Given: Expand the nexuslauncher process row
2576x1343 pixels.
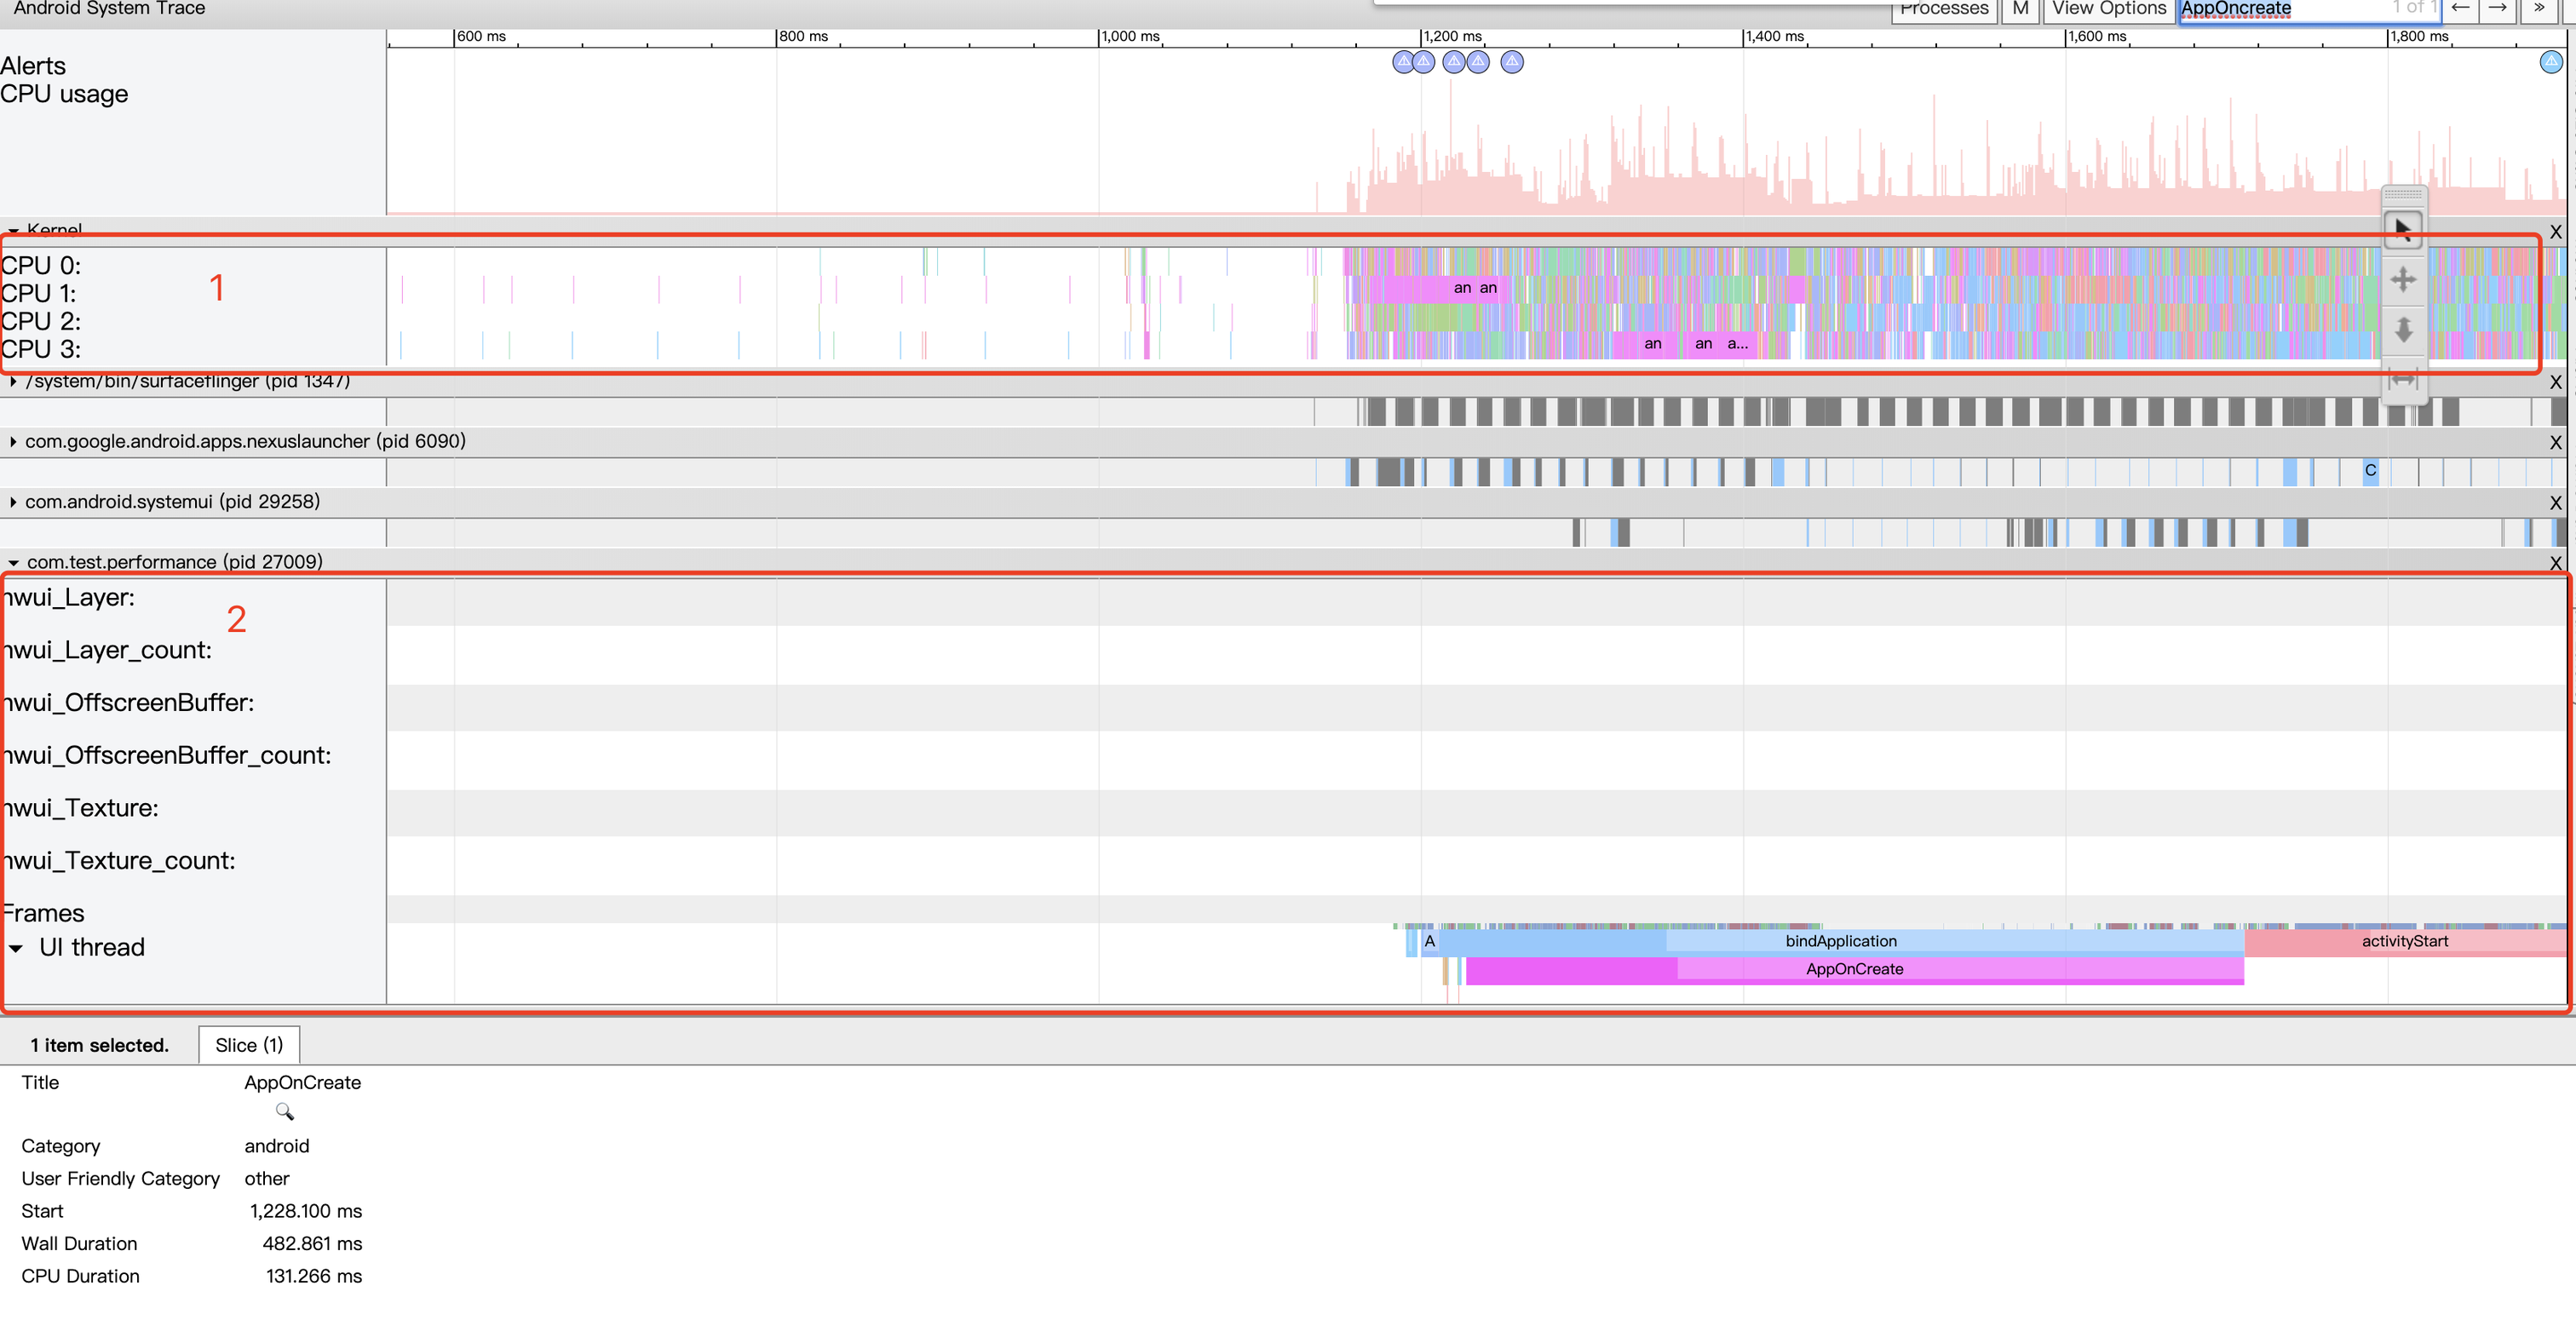Looking at the screenshot, I should point(13,441).
